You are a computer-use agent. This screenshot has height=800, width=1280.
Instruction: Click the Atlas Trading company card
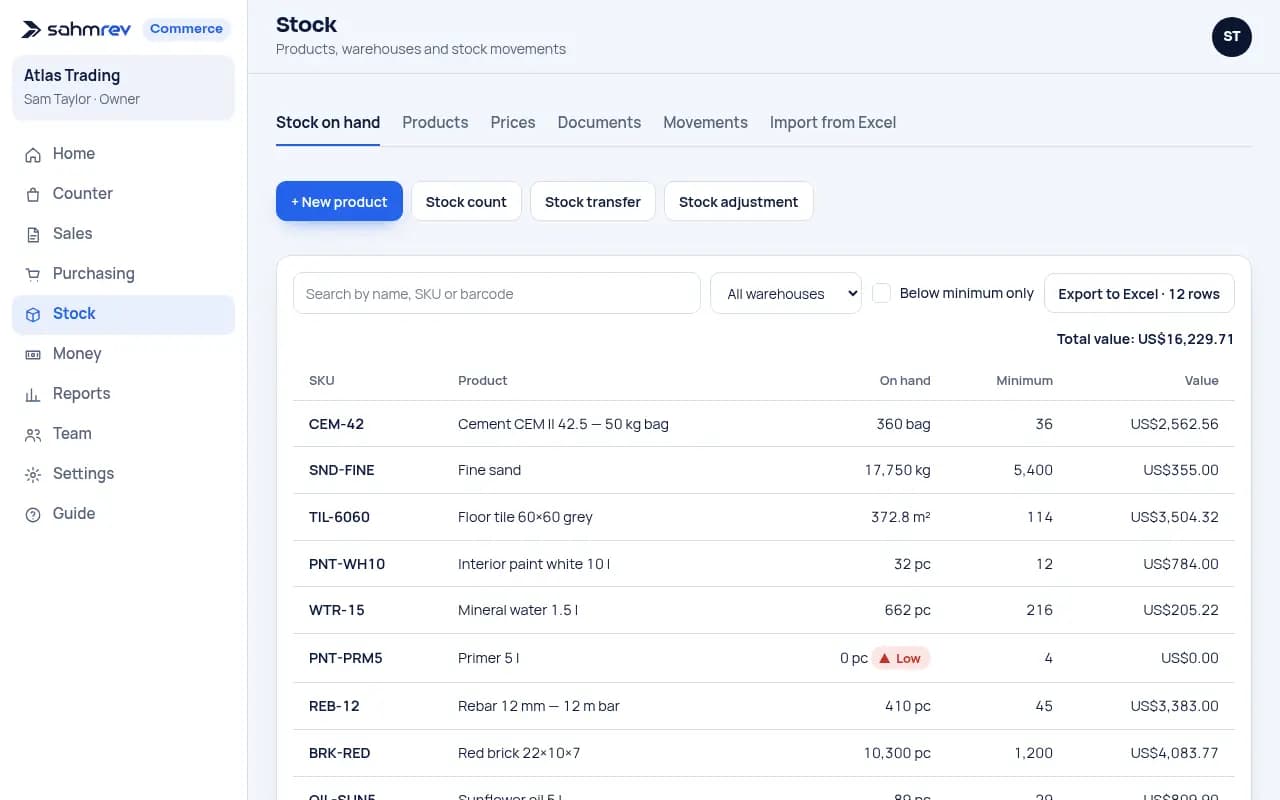pyautogui.click(x=123, y=87)
